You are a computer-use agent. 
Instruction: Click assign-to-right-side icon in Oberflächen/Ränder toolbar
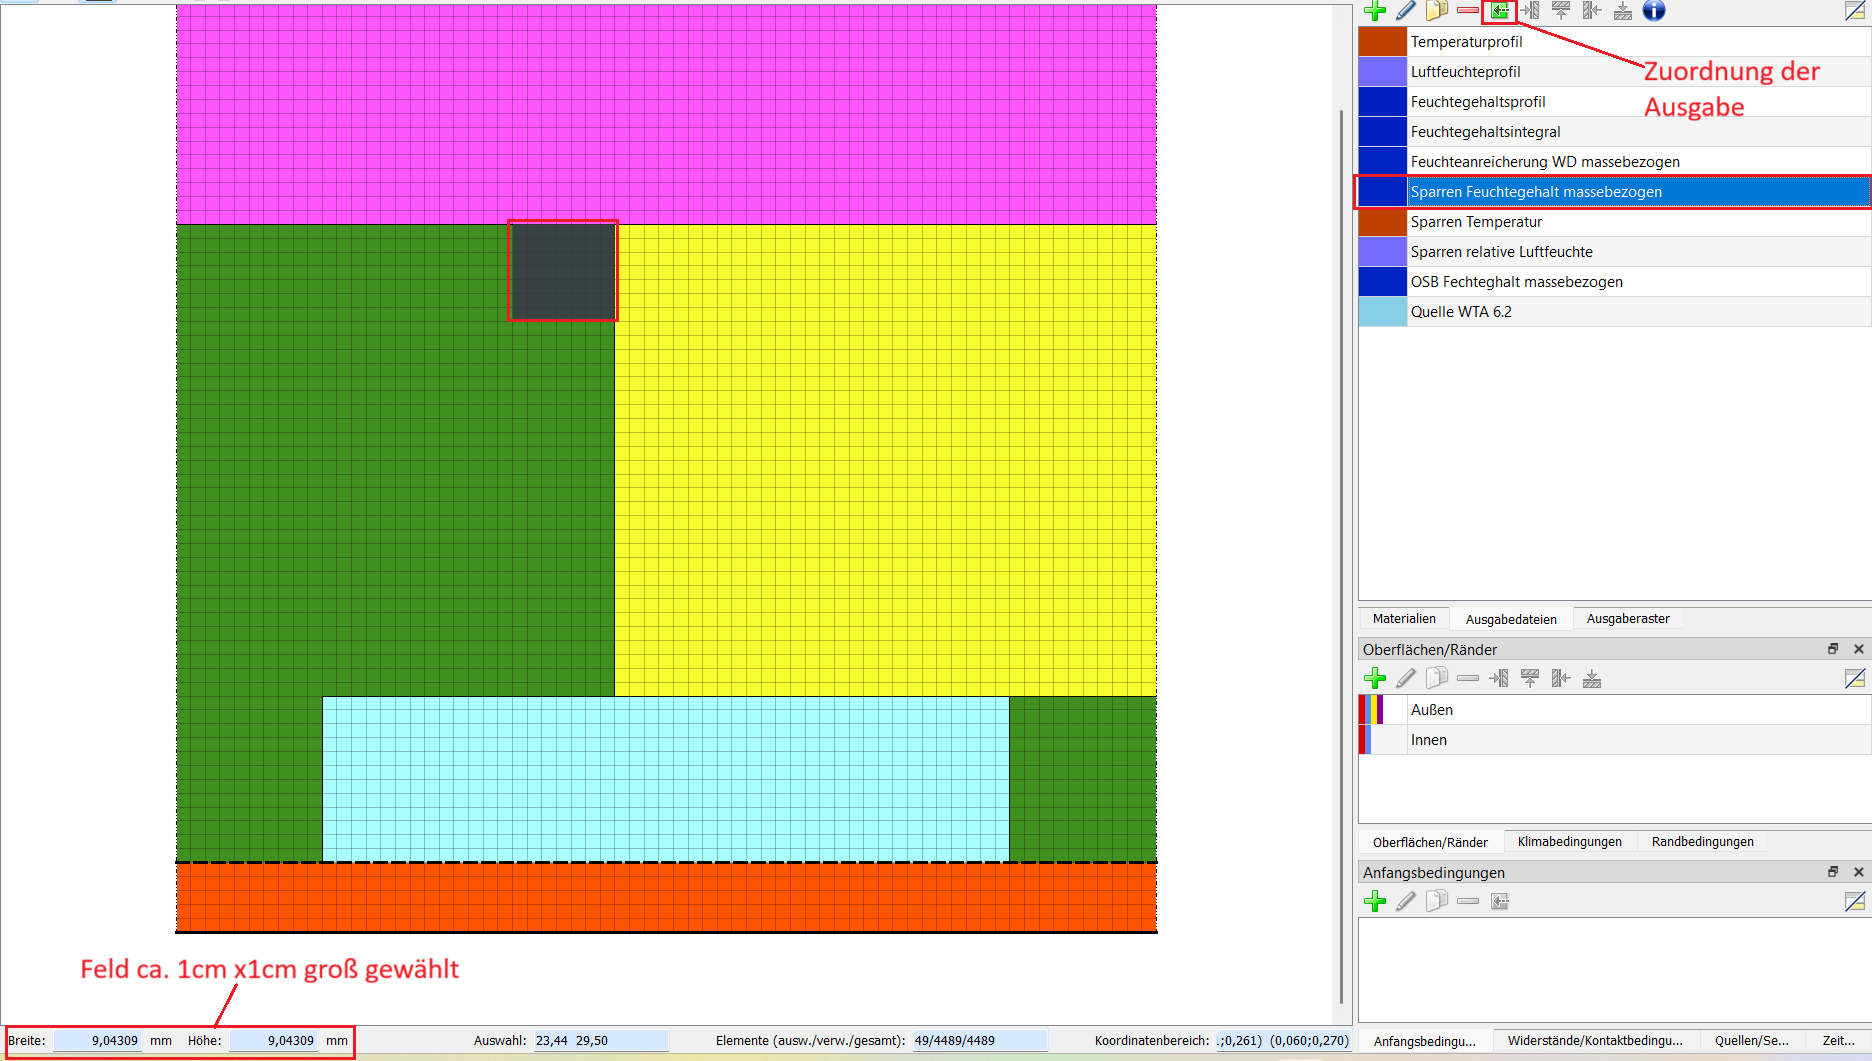1561,678
